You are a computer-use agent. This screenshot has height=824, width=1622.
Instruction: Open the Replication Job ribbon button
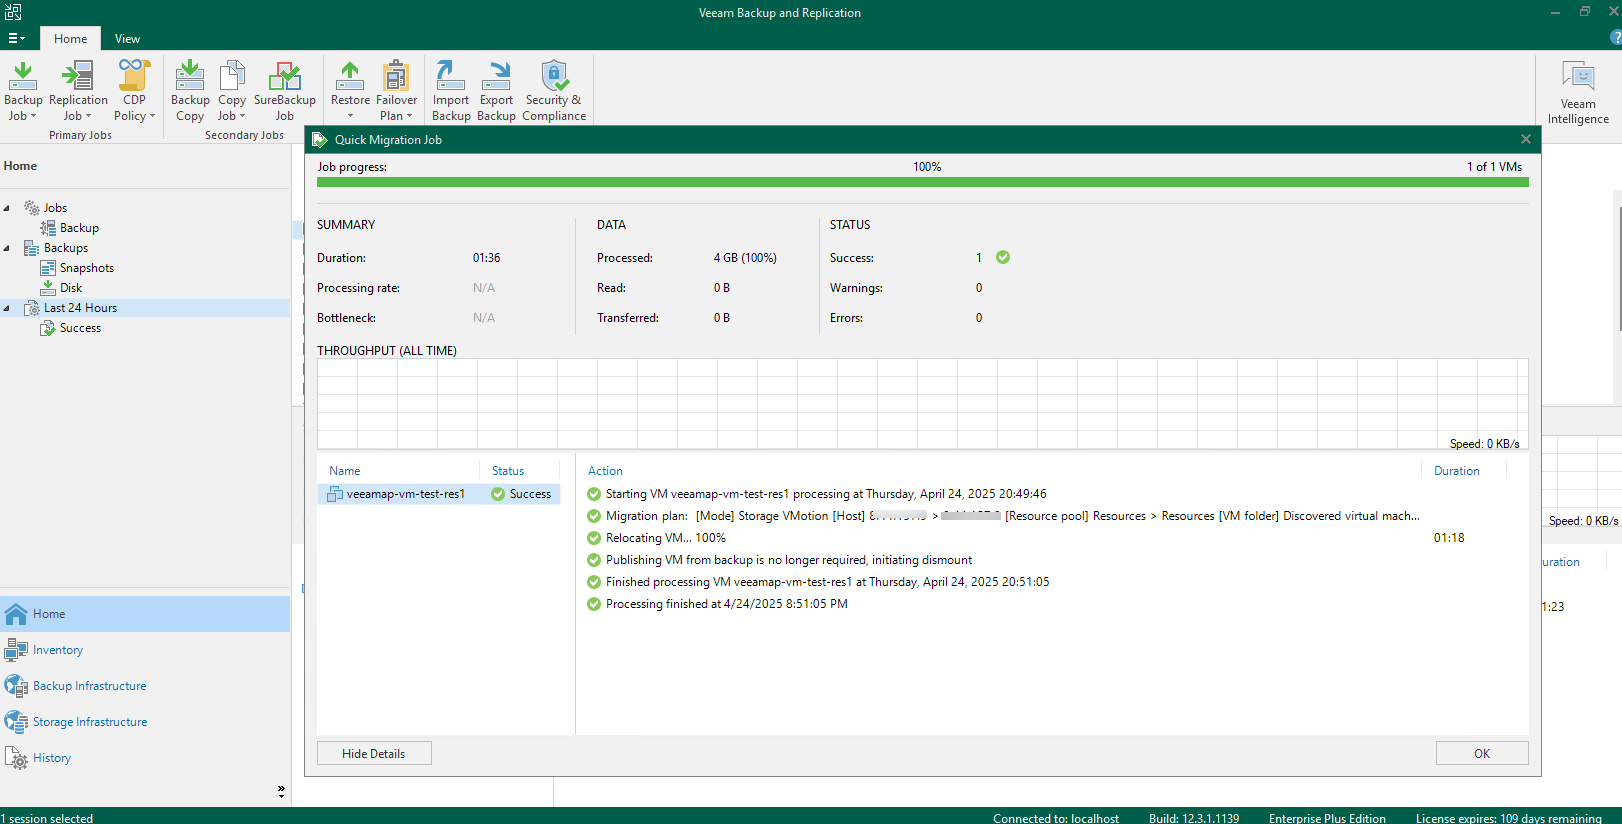point(78,91)
